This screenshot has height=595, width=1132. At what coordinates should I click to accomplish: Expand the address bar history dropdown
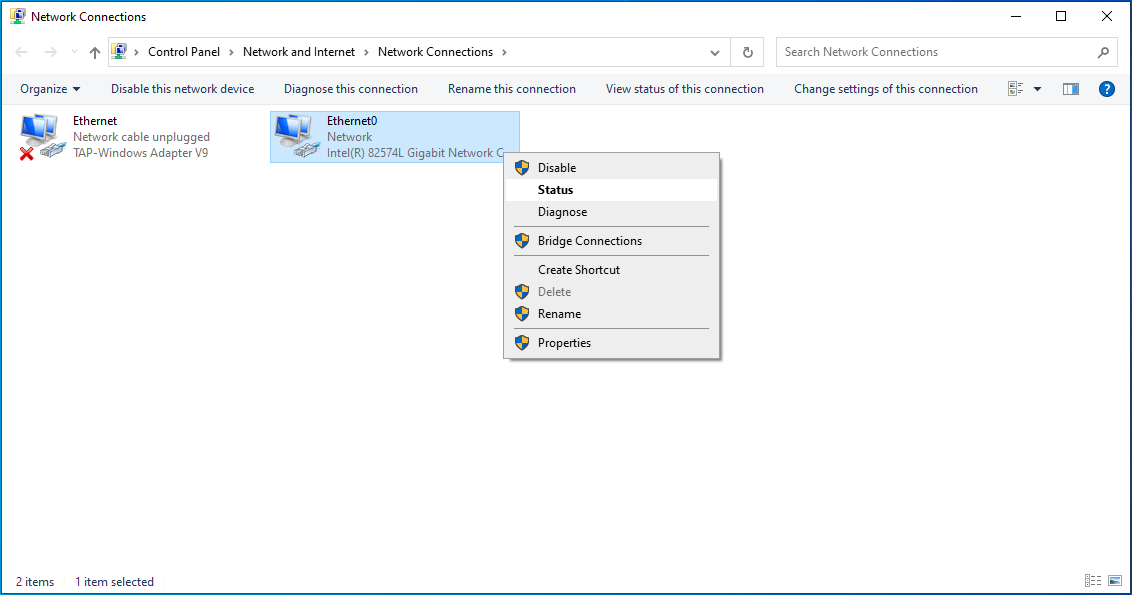[715, 52]
